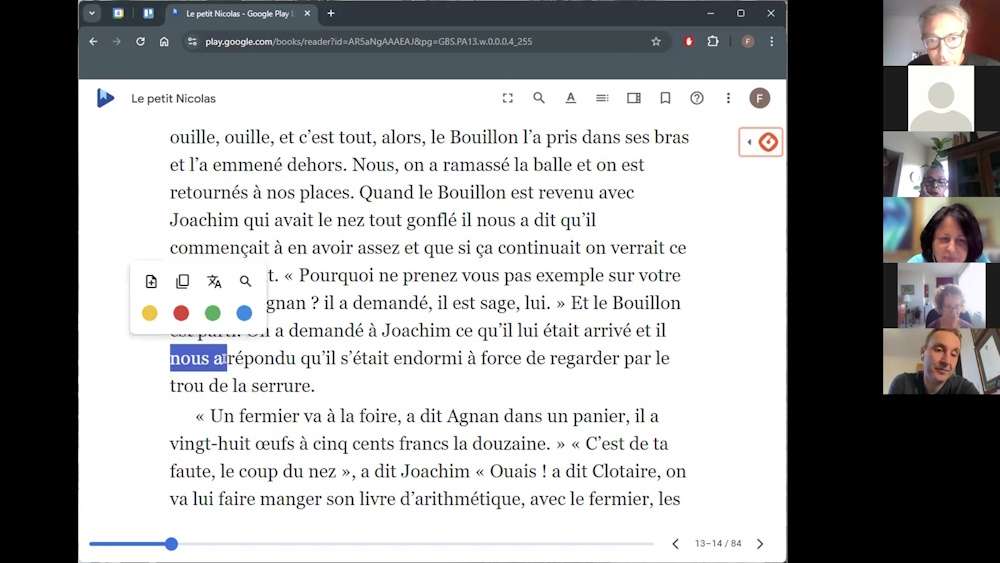
Task: Click the words "trou de la serrure."
Action: [x=242, y=386]
